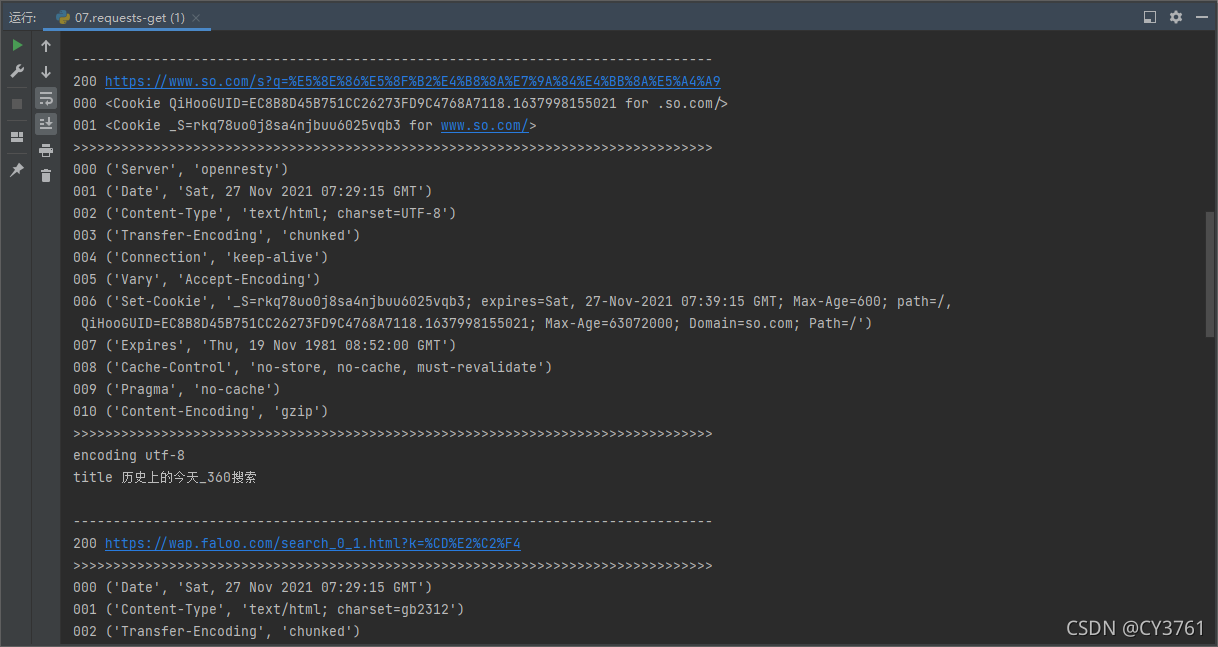The width and height of the screenshot is (1218, 647).
Task: Open run configuration wrench icon
Action: tap(16, 72)
